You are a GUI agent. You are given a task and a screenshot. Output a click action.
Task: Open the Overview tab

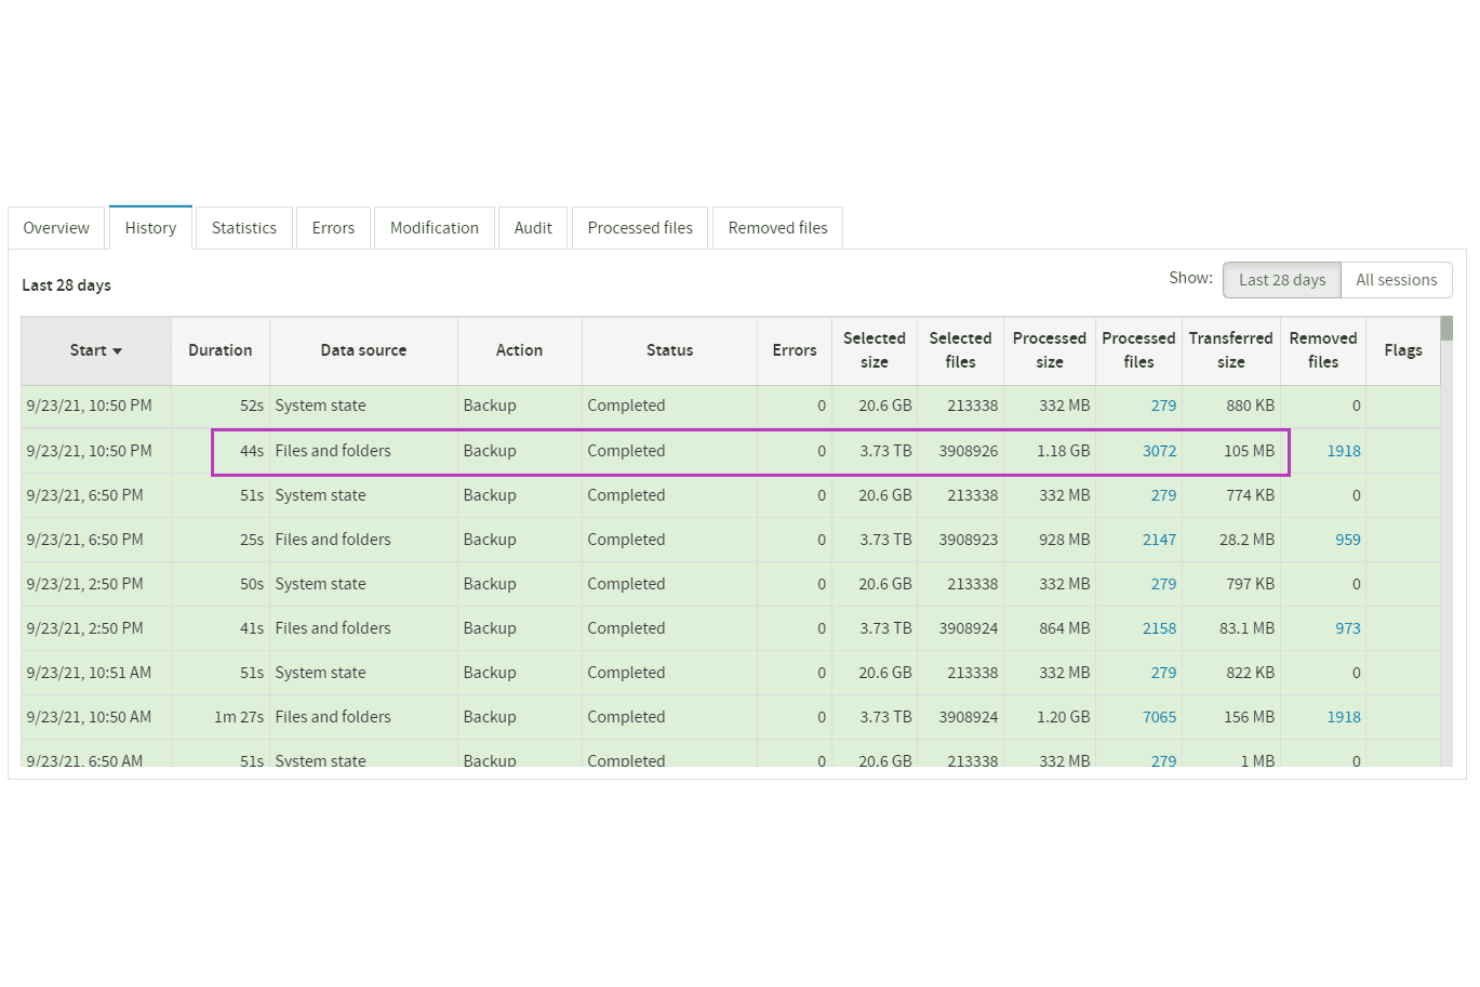click(56, 228)
